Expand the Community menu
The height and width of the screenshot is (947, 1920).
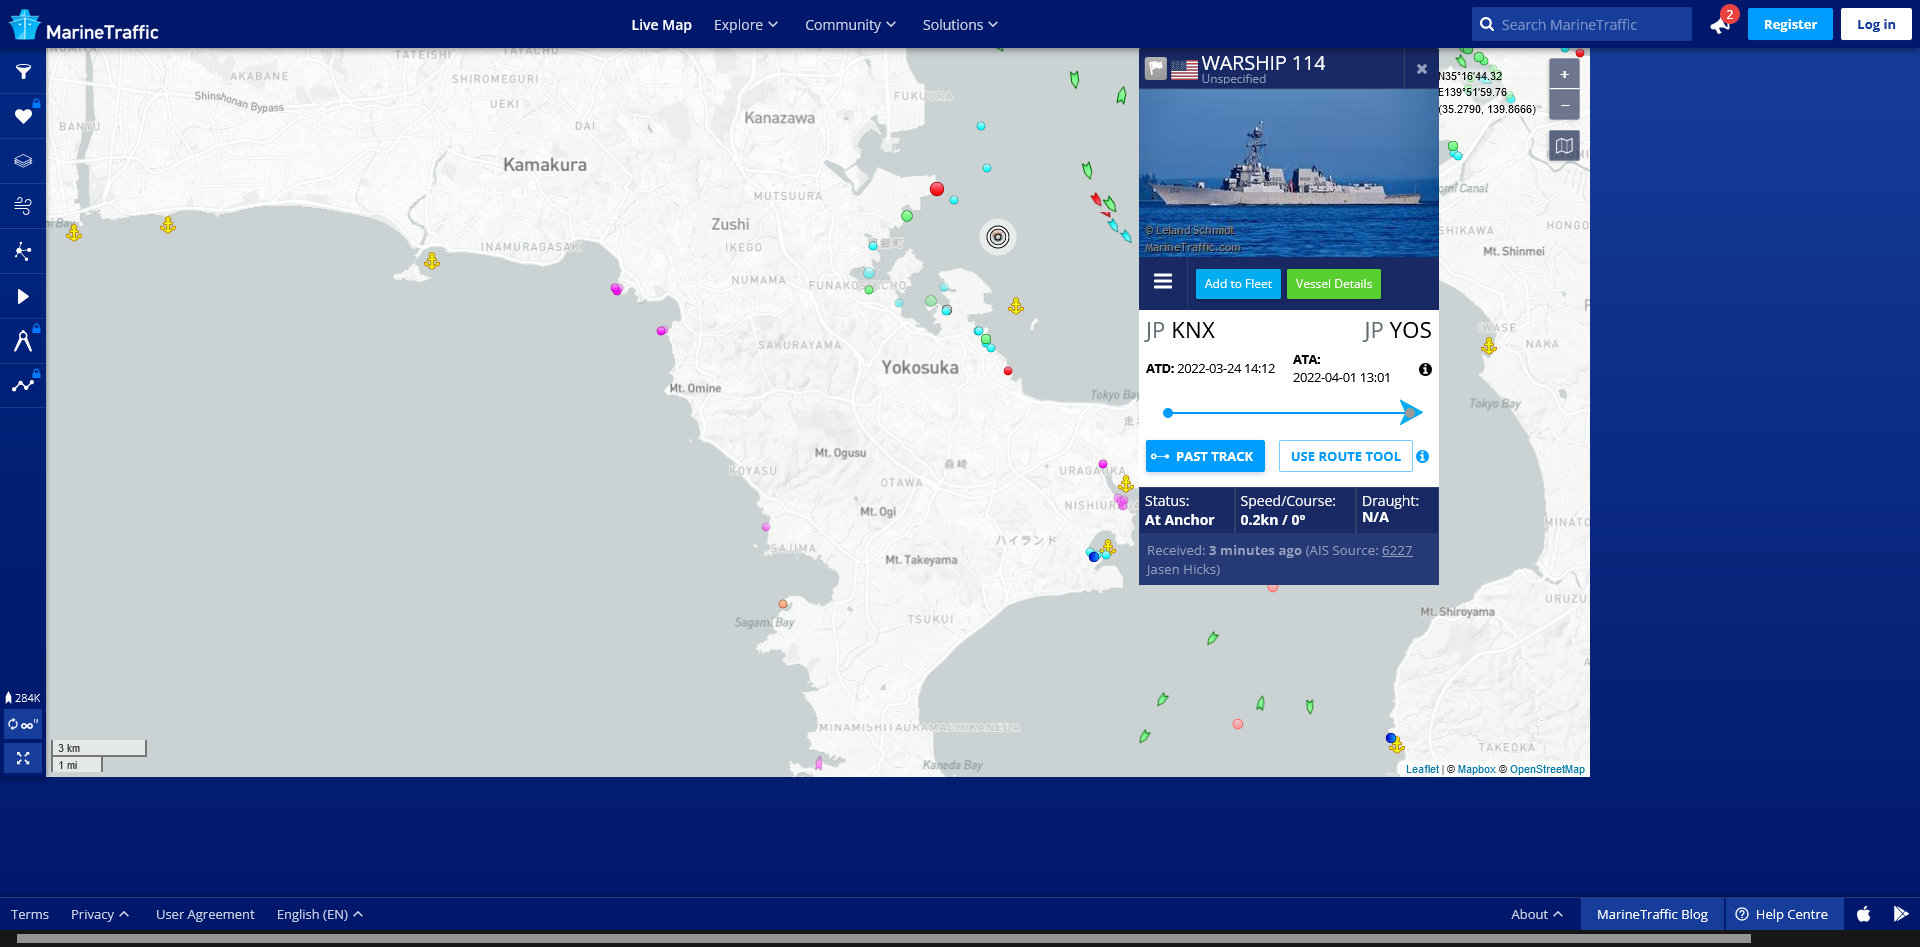click(850, 25)
